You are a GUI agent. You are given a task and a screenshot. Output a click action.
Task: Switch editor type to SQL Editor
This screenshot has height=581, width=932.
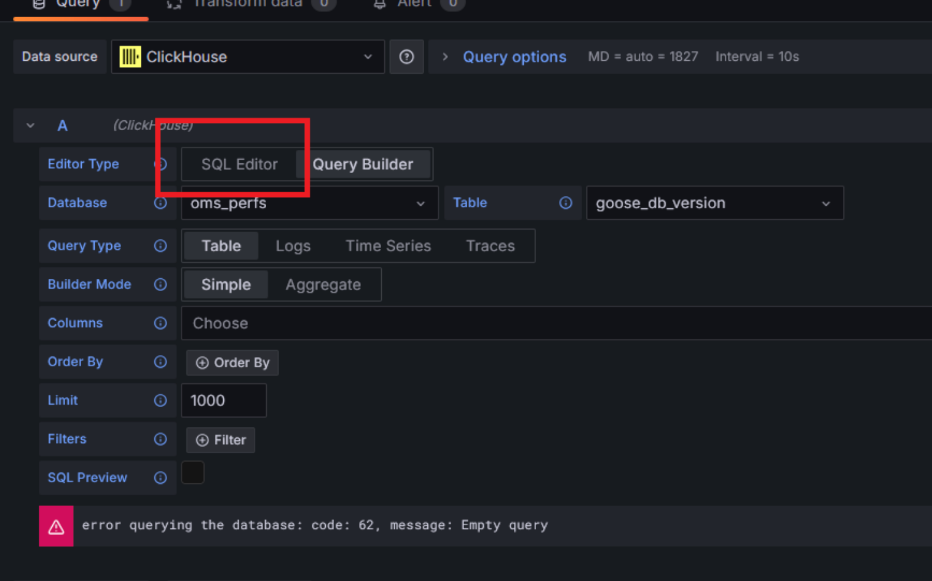point(239,164)
